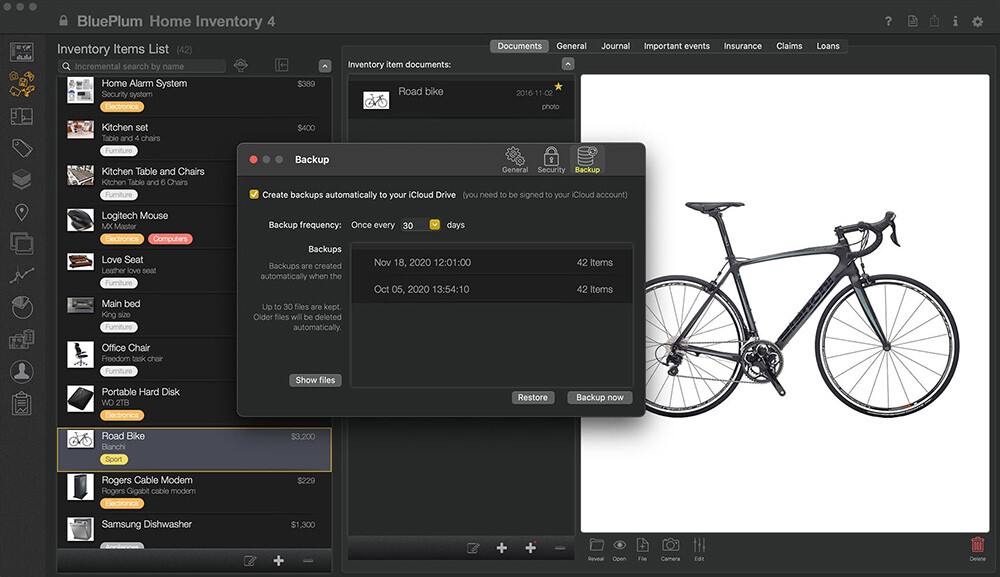Open the map pin locations sidebar icon
The height and width of the screenshot is (577, 1000).
pyautogui.click(x=22, y=212)
